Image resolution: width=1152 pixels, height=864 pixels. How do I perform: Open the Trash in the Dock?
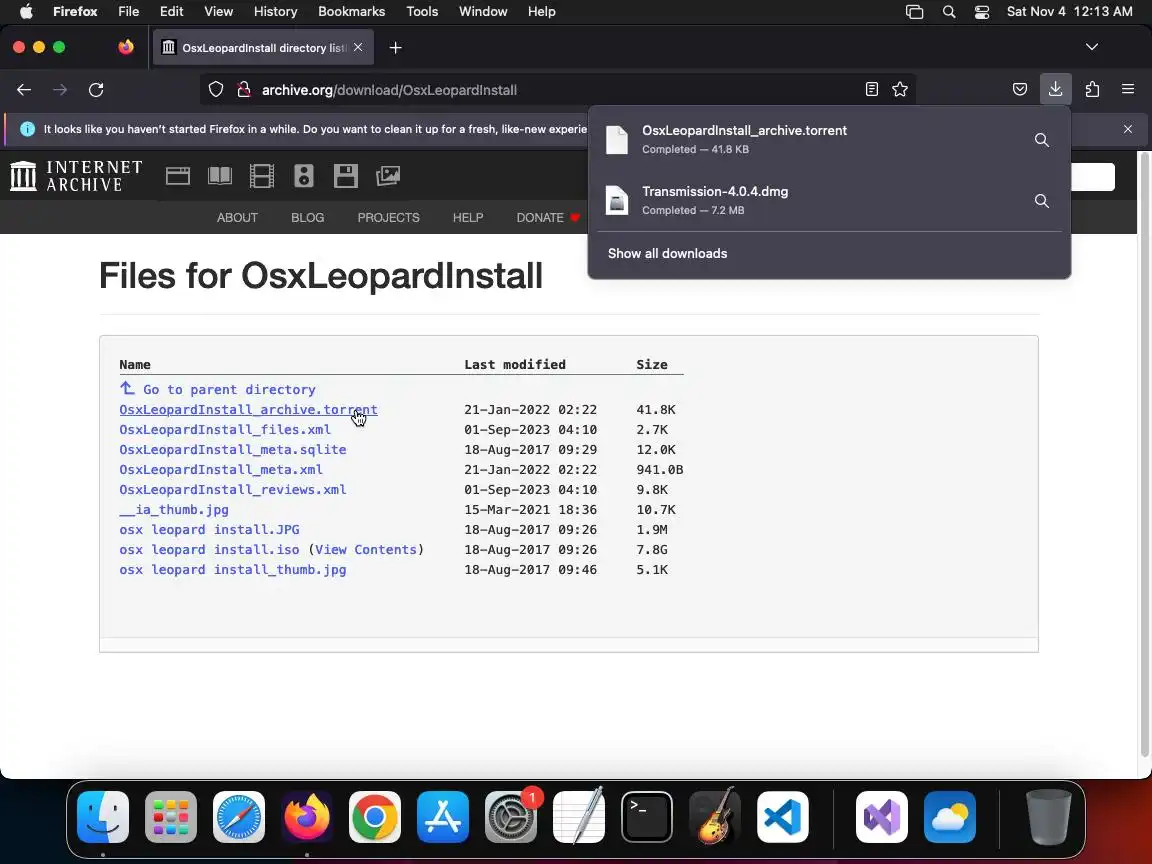tap(1048, 816)
